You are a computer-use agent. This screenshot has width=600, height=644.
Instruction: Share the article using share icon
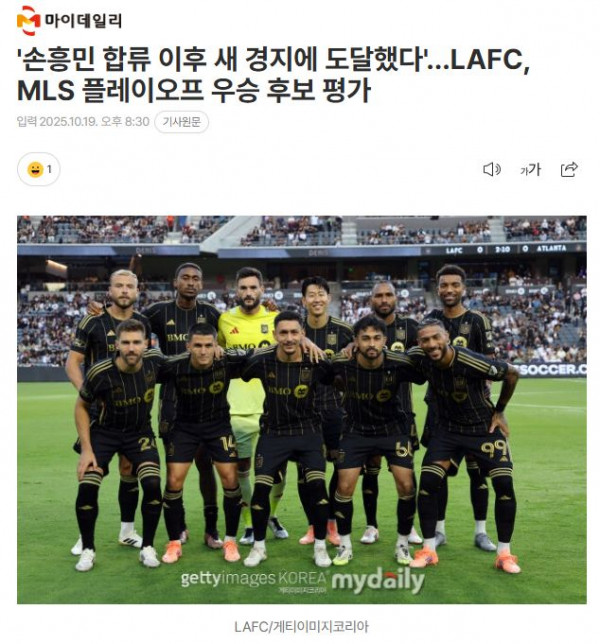pyautogui.click(x=569, y=169)
